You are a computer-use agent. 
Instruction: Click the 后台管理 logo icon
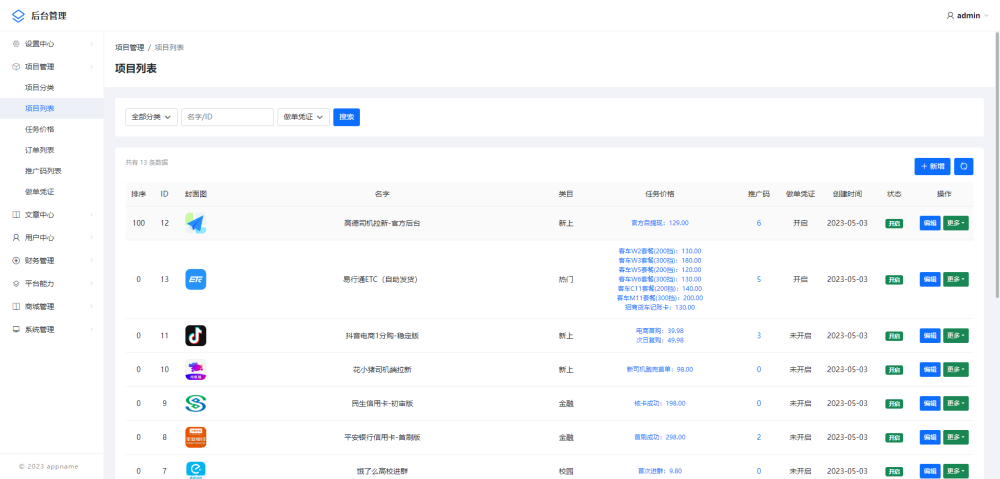coord(18,15)
